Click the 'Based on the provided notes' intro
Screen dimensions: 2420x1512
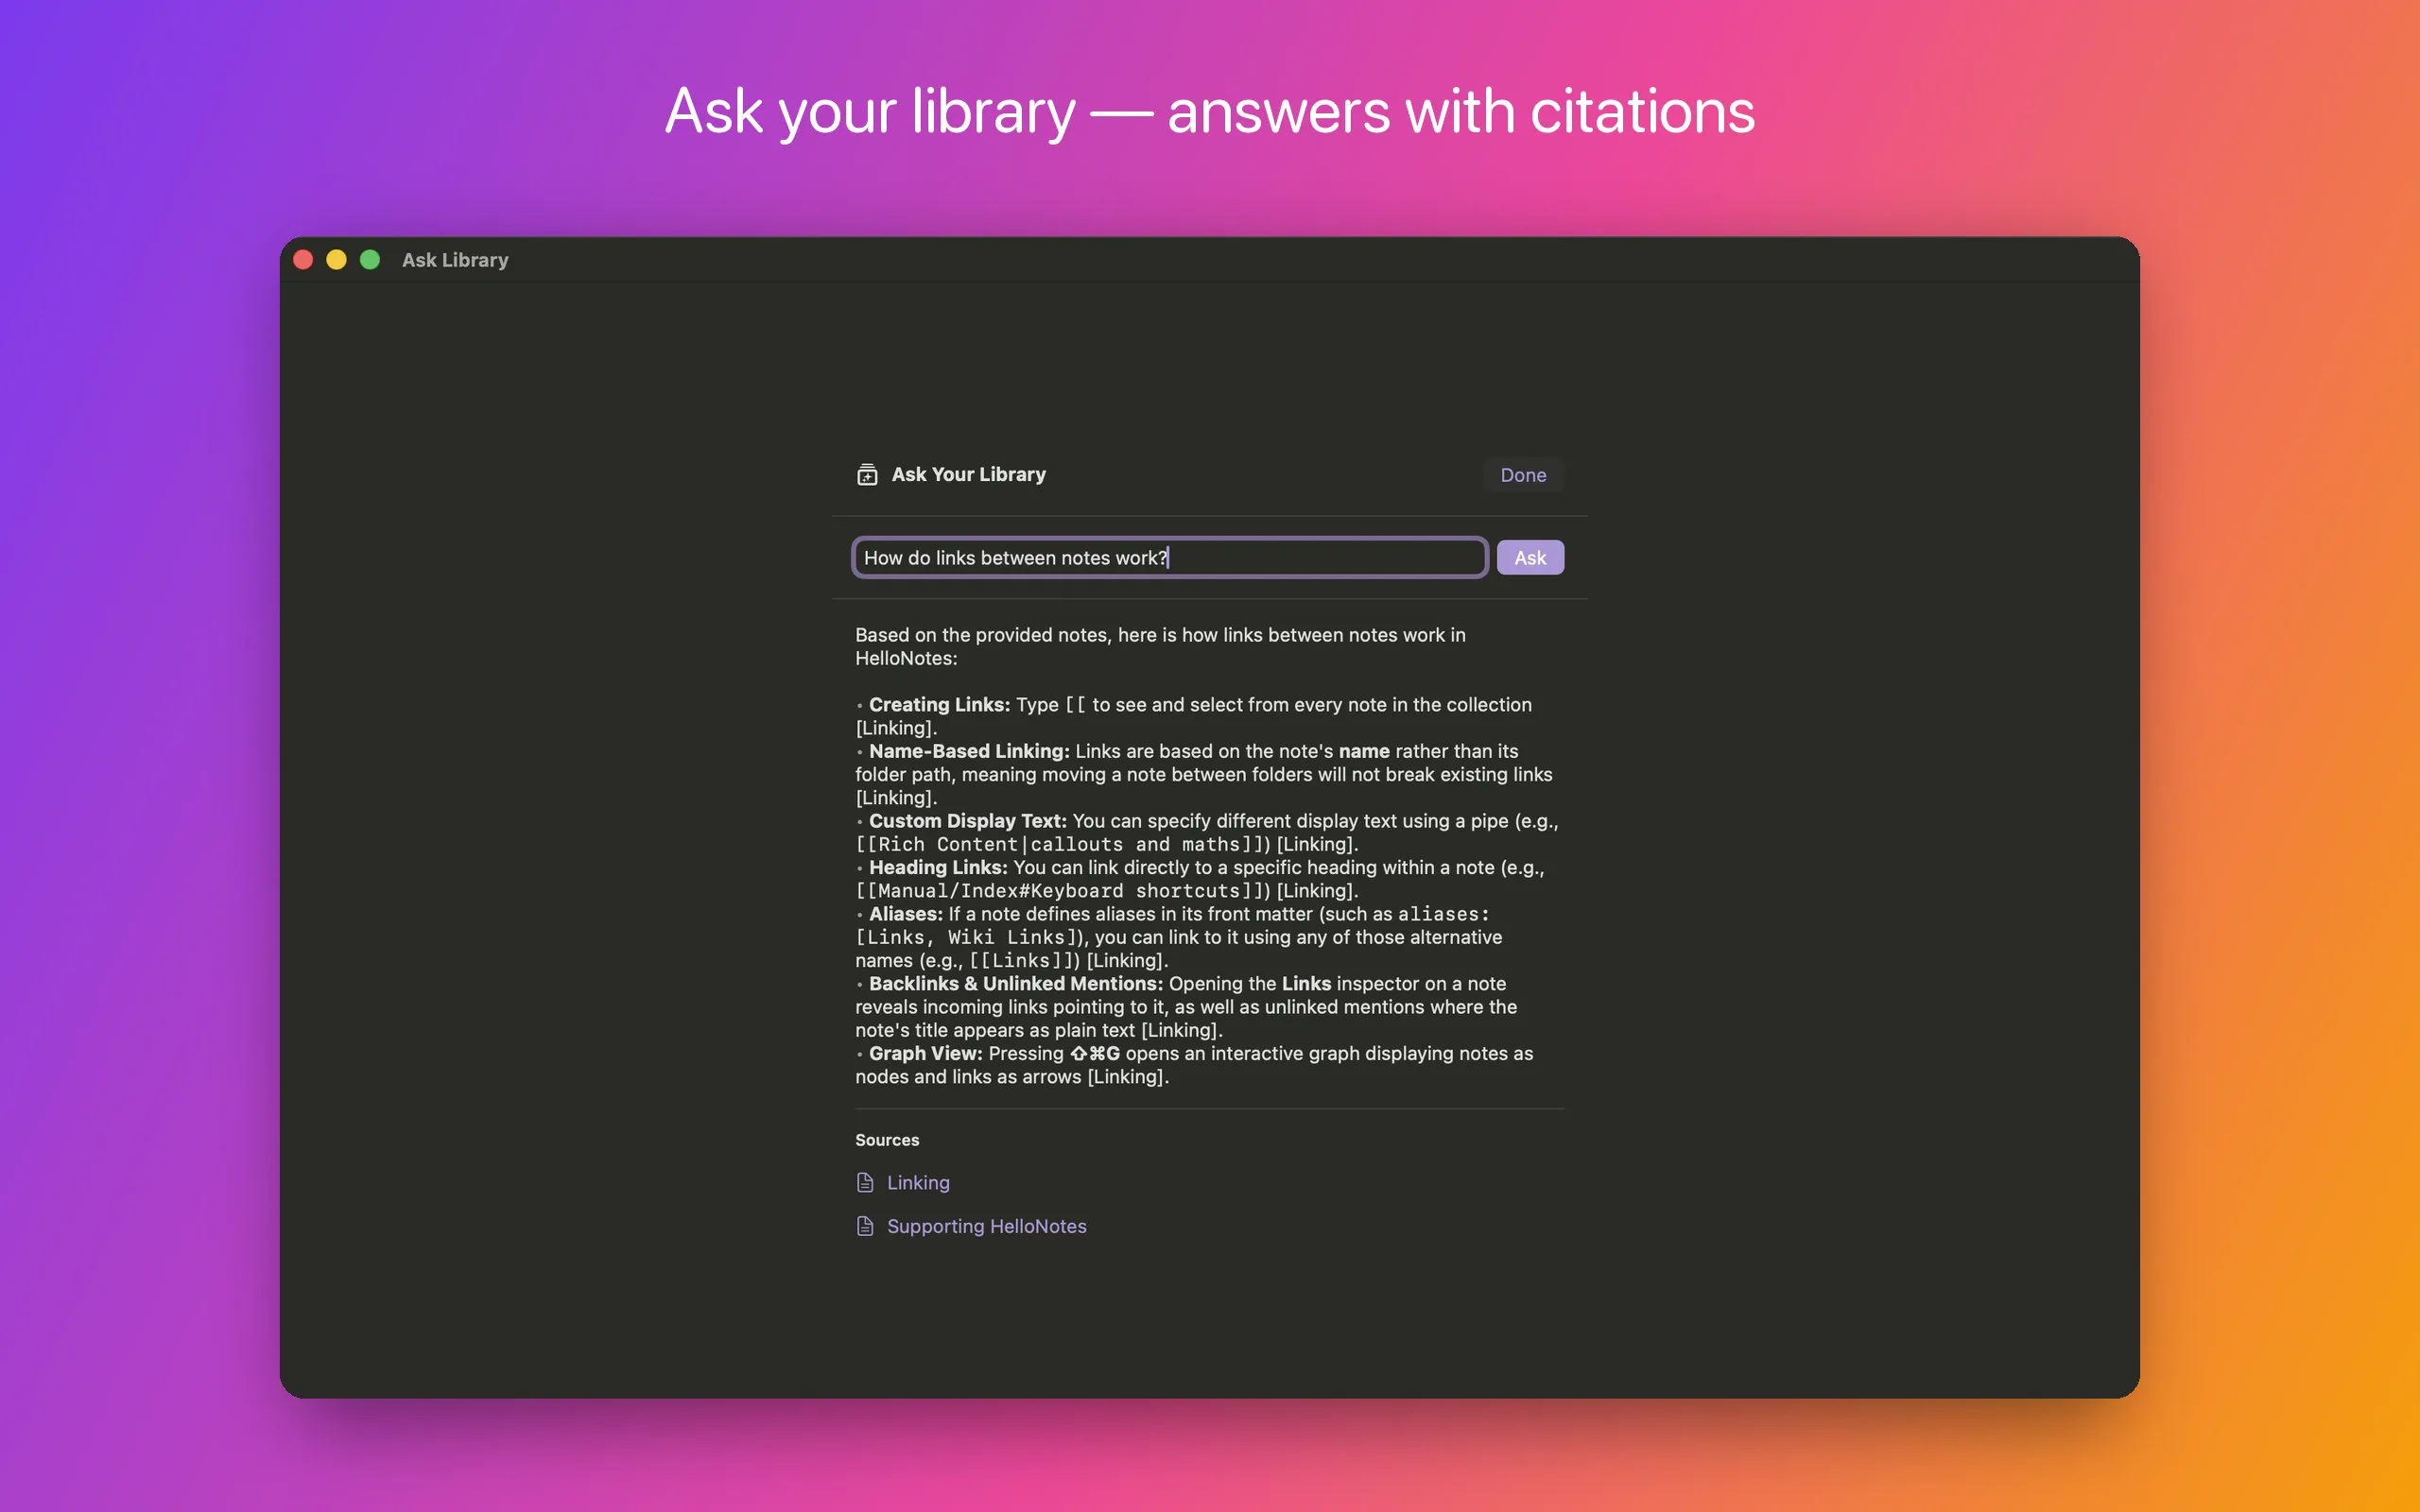pos(1160,647)
